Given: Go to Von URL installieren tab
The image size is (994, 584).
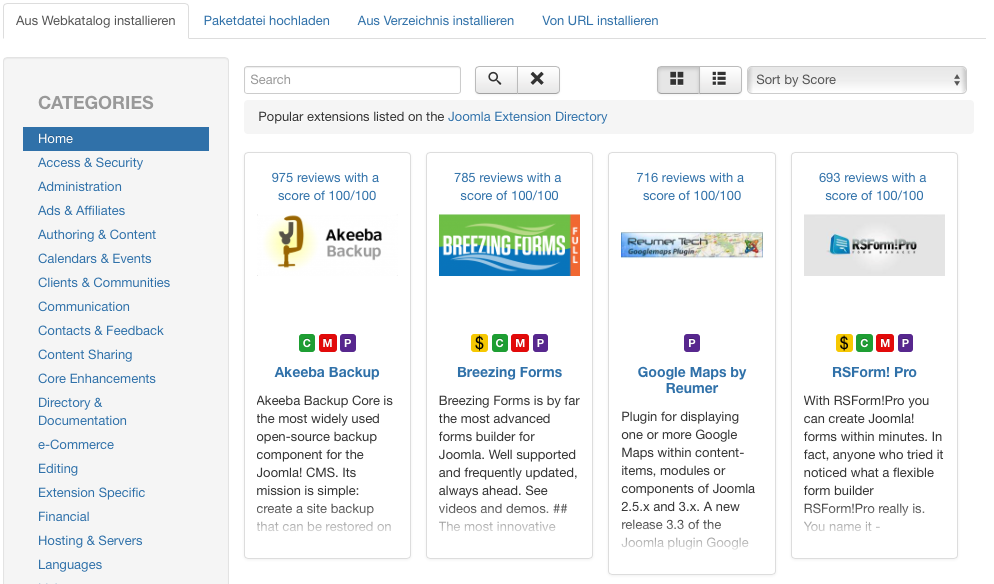Looking at the screenshot, I should click(x=600, y=21).
